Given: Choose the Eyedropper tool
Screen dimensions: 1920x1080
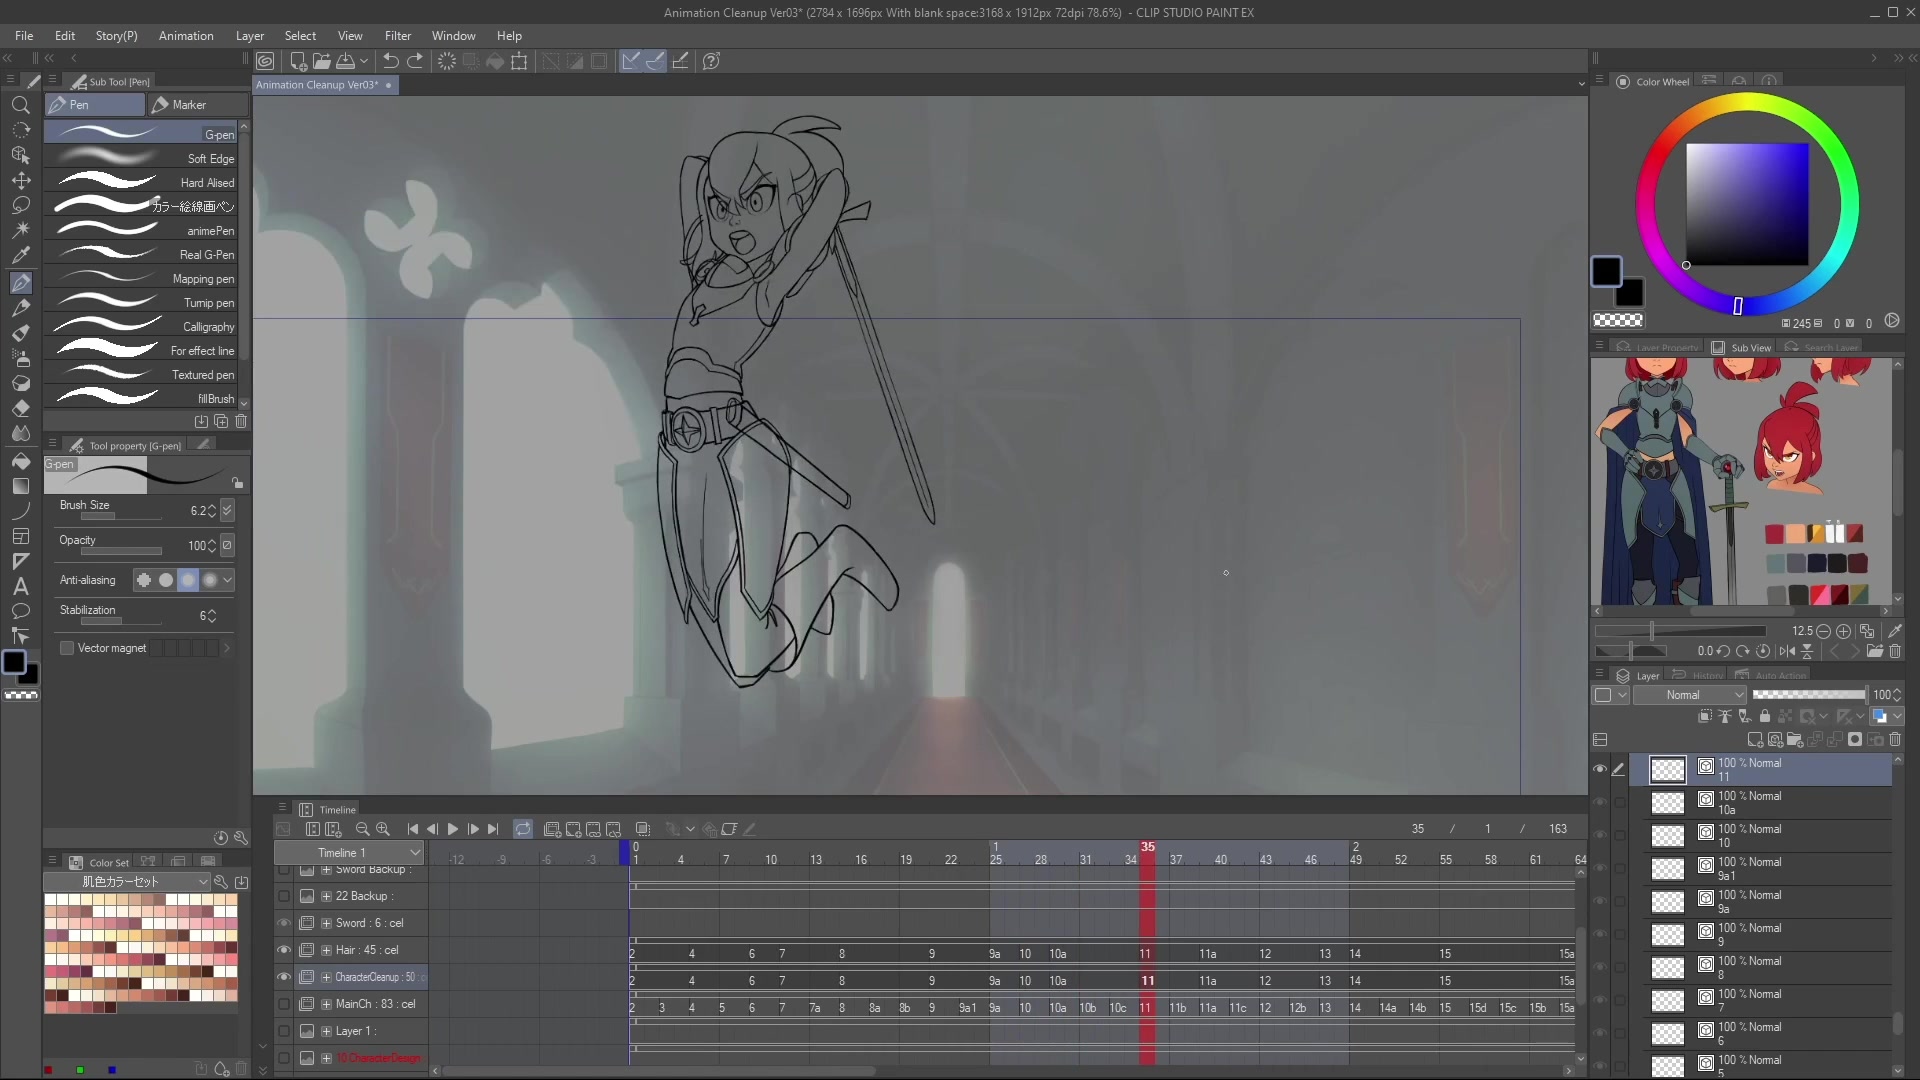Looking at the screenshot, I should pyautogui.click(x=20, y=255).
